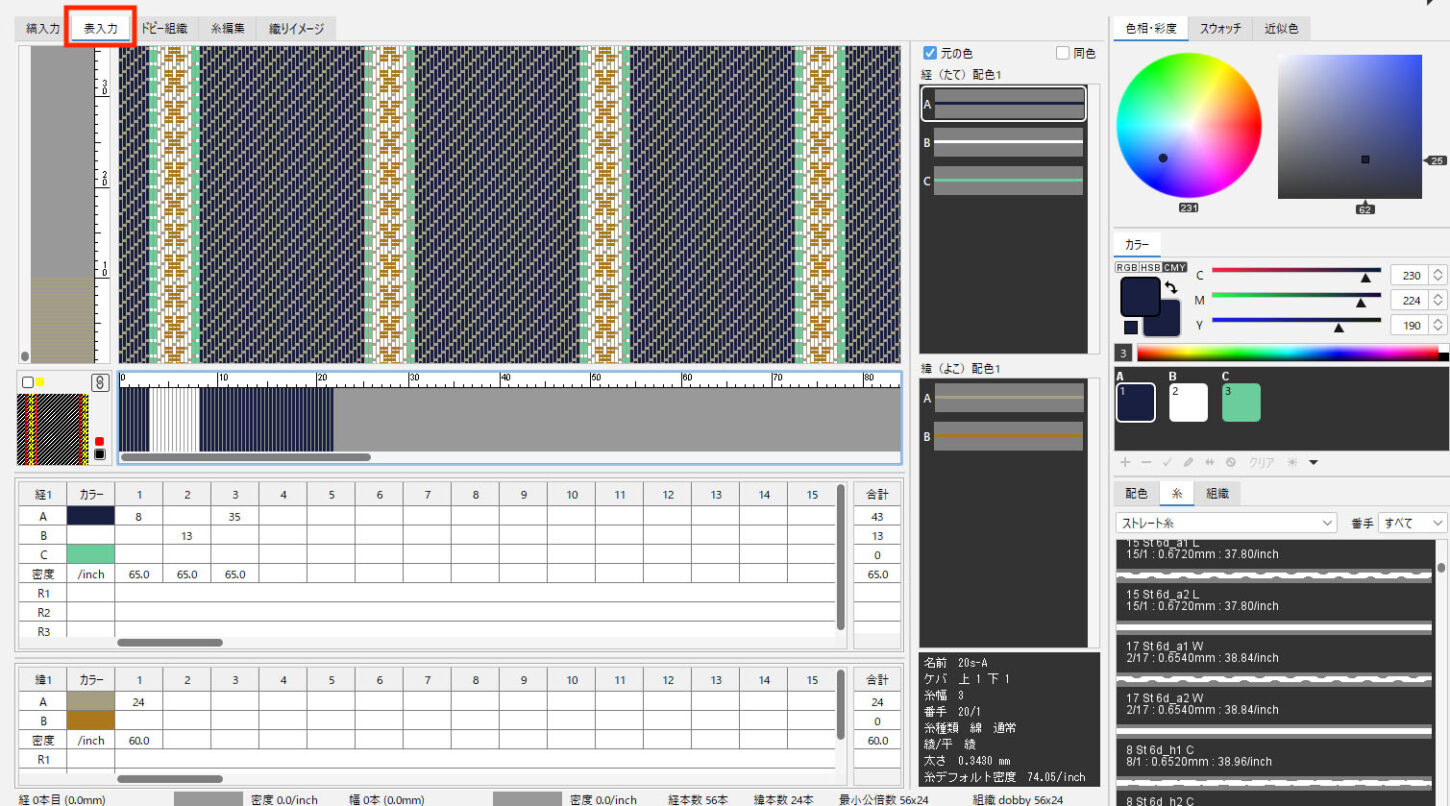Screen dimensions: 1450x806
Task: Click the swap foreground and background colors arrow
Action: [1171, 288]
